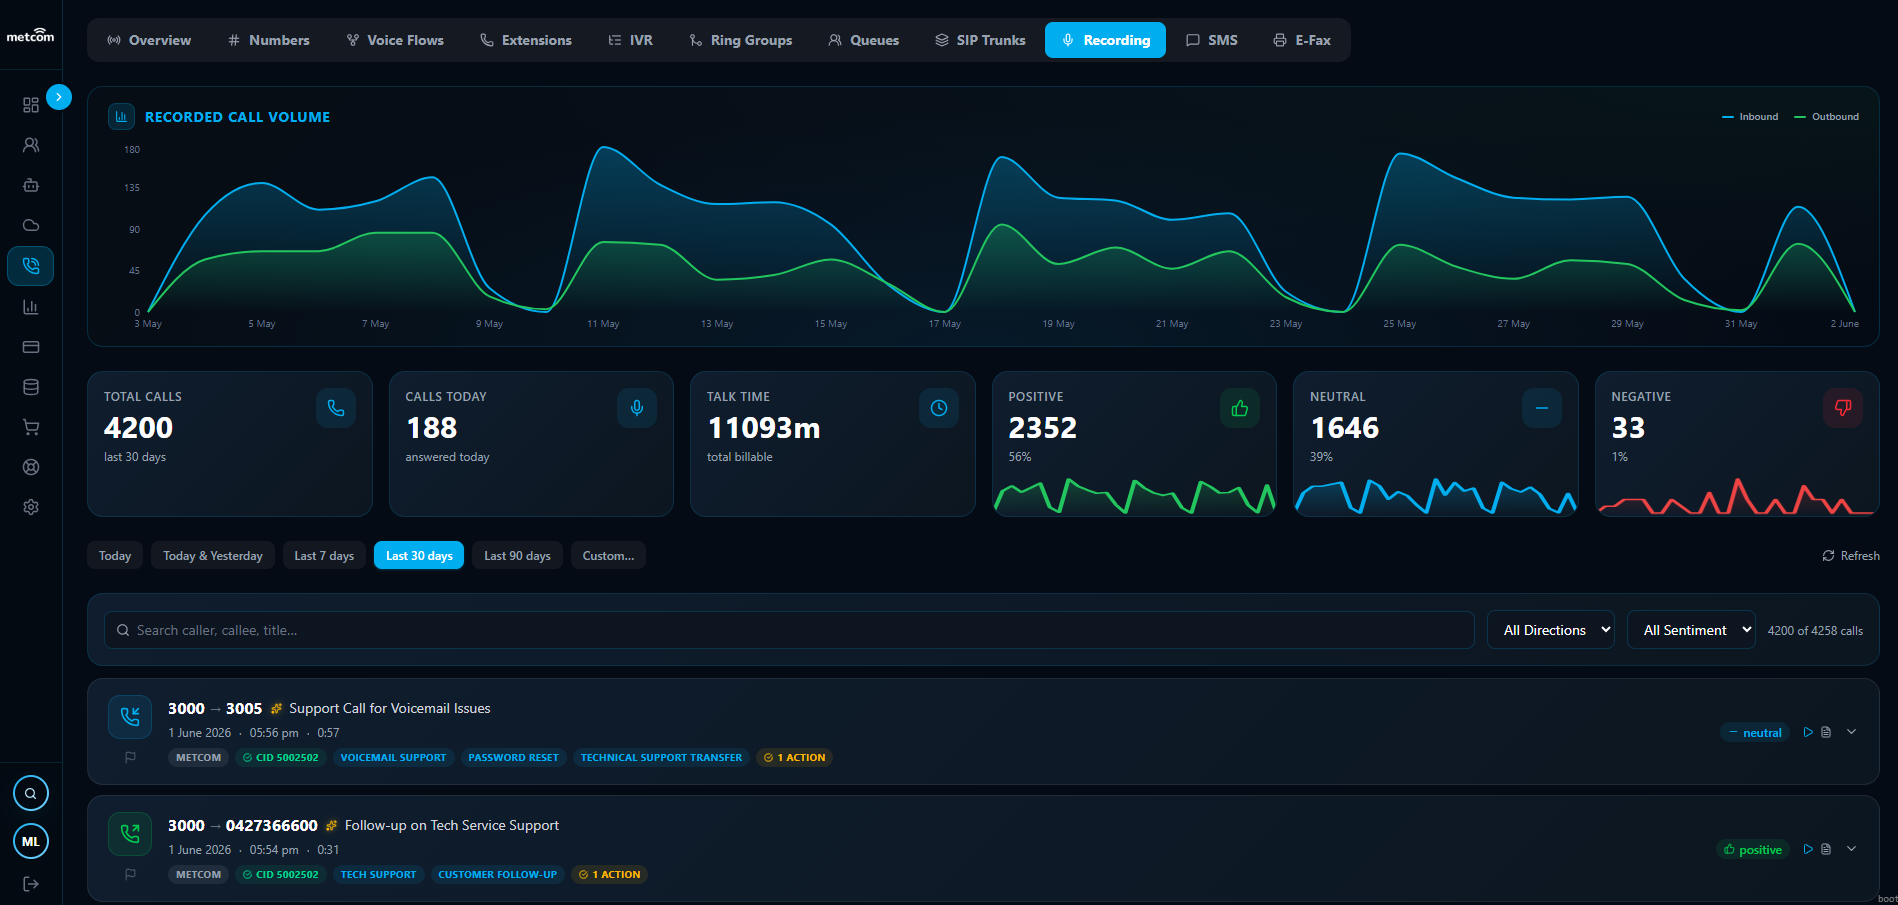
Task: Play the Tech Service Support follow-up recording
Action: point(1808,849)
